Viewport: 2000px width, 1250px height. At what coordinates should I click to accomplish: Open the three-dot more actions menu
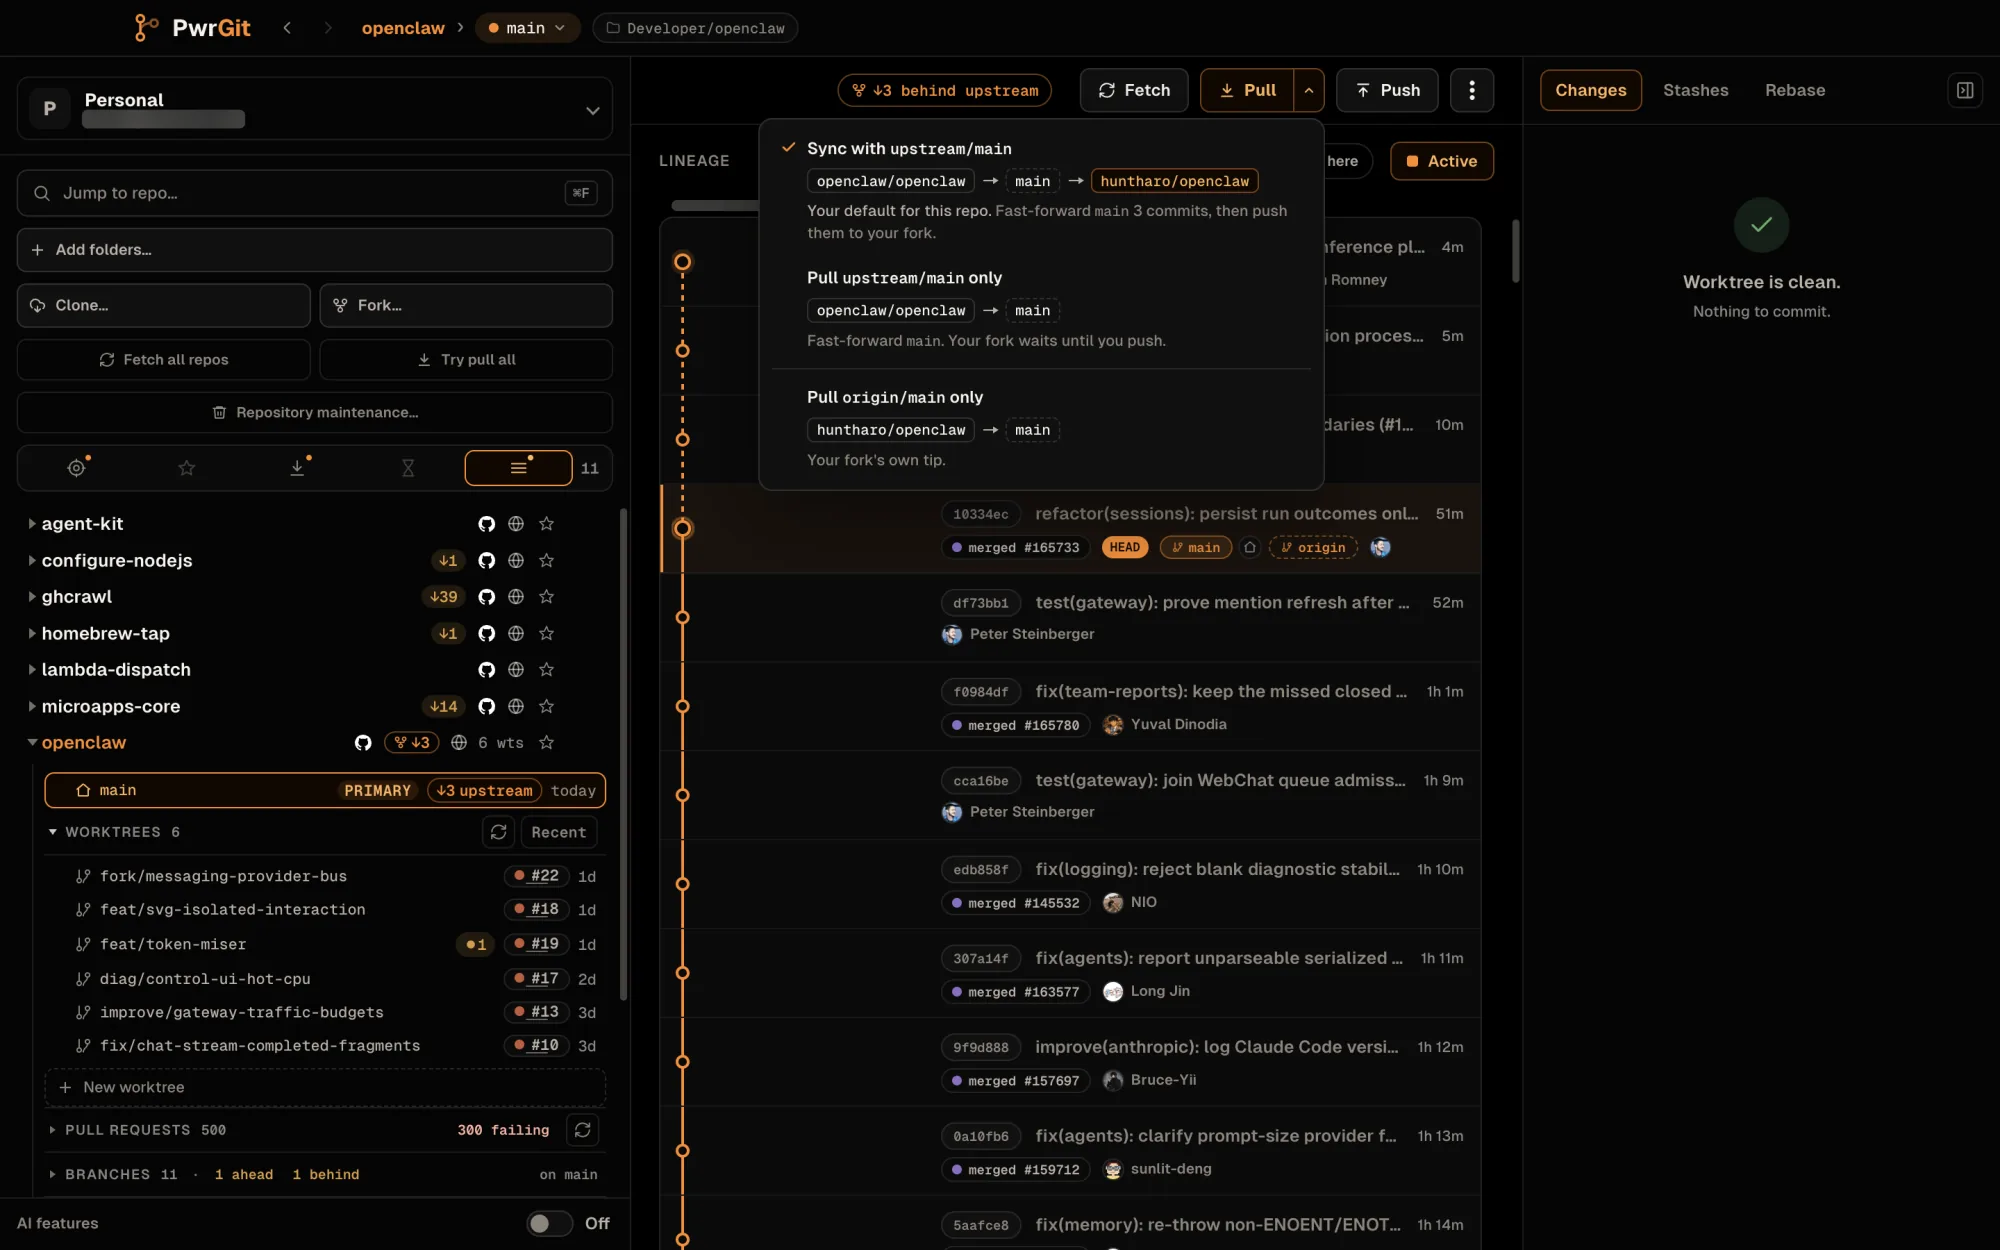pos(1471,90)
